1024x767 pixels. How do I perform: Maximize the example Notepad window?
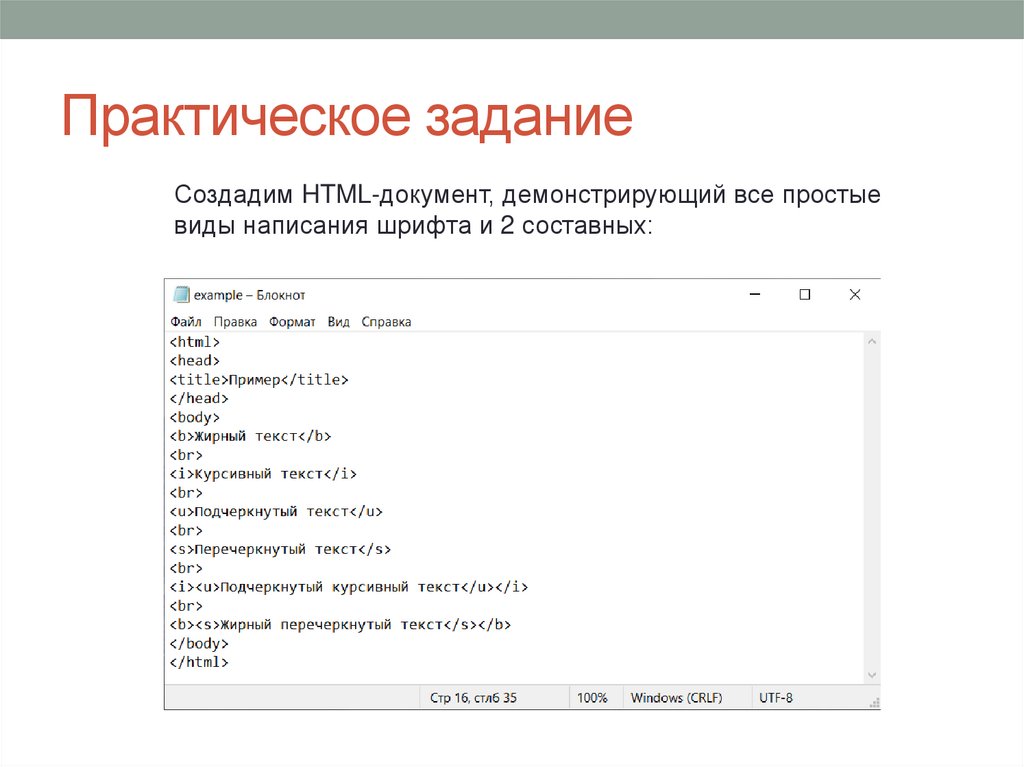click(805, 295)
